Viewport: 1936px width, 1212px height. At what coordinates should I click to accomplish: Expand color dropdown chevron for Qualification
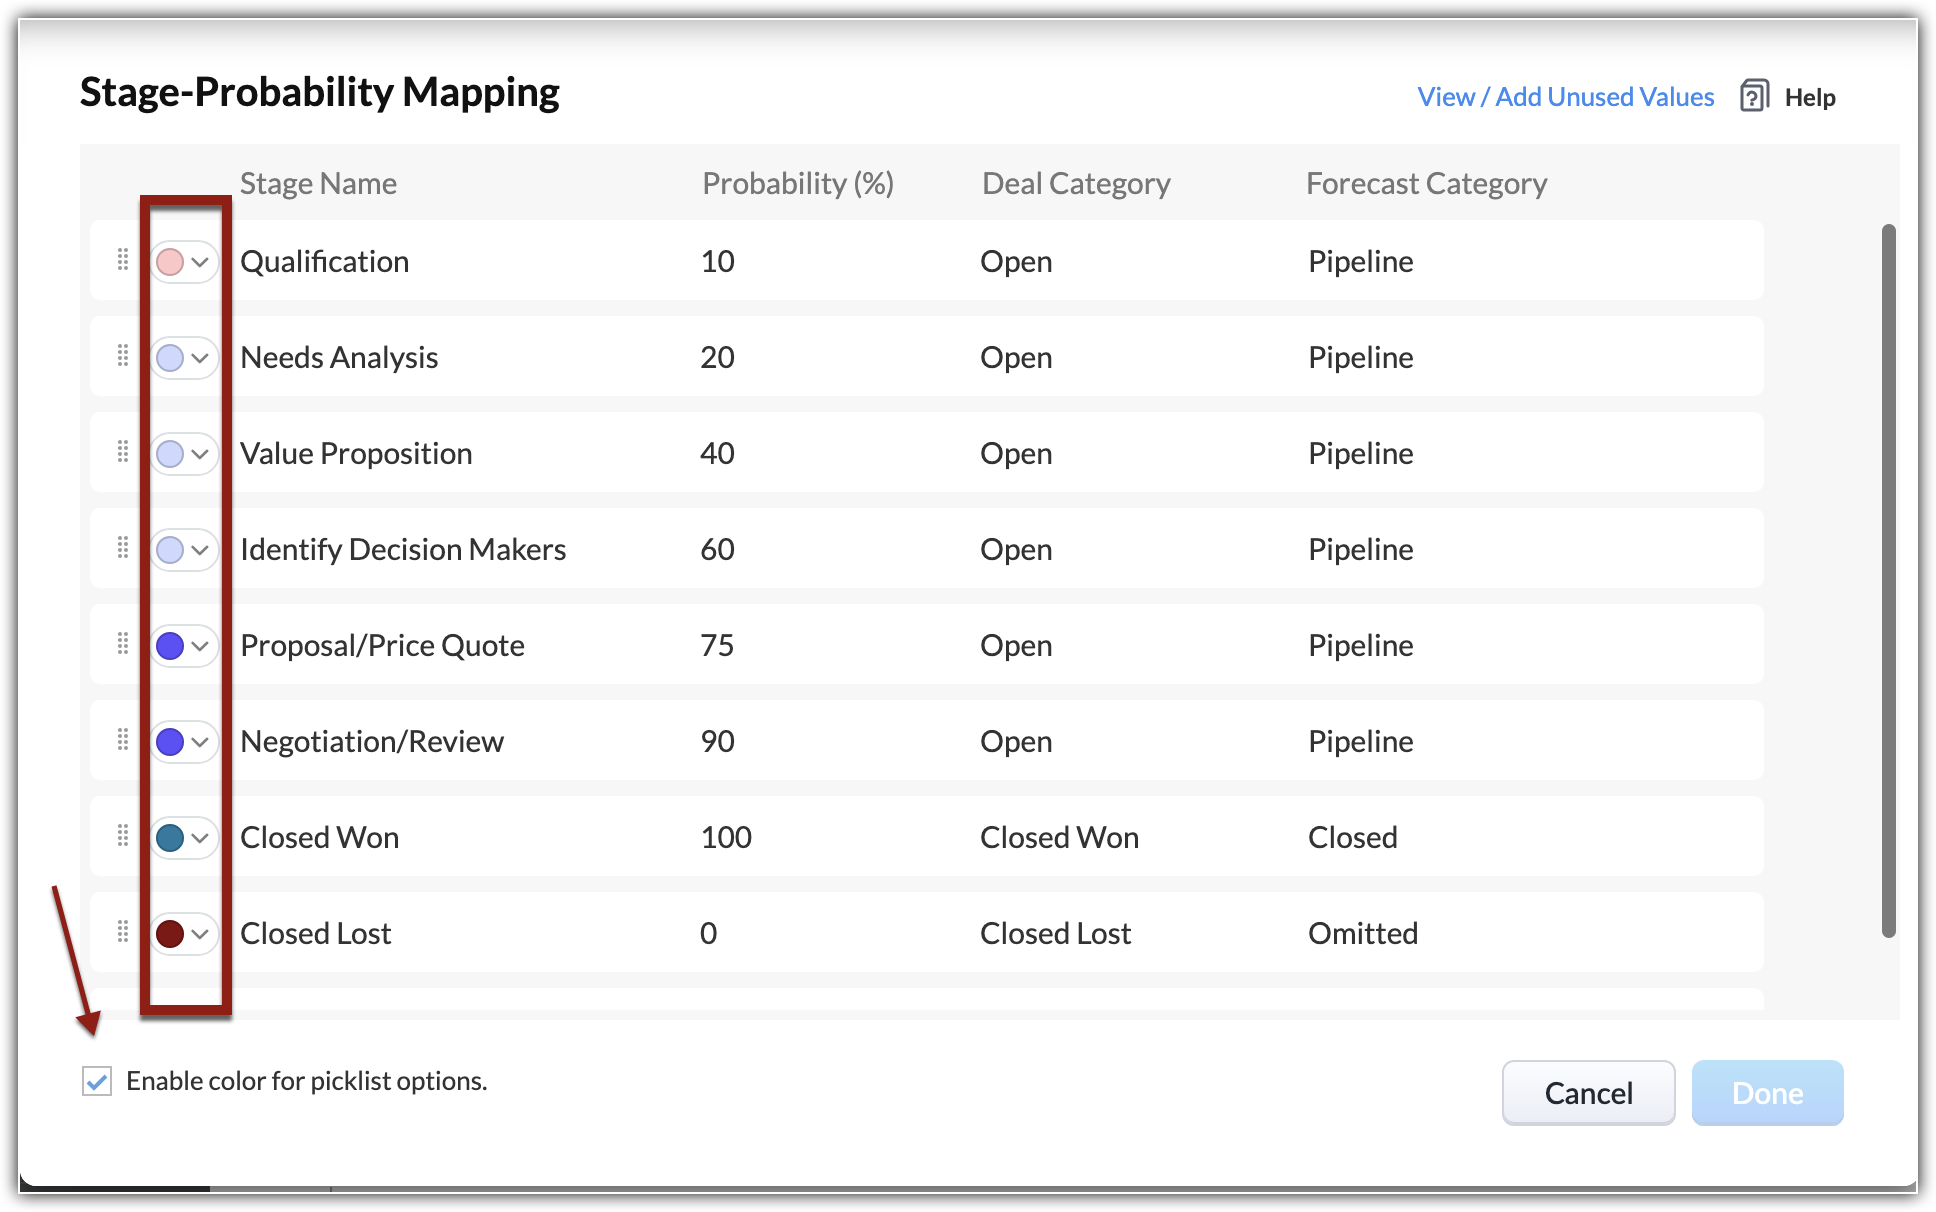200,262
